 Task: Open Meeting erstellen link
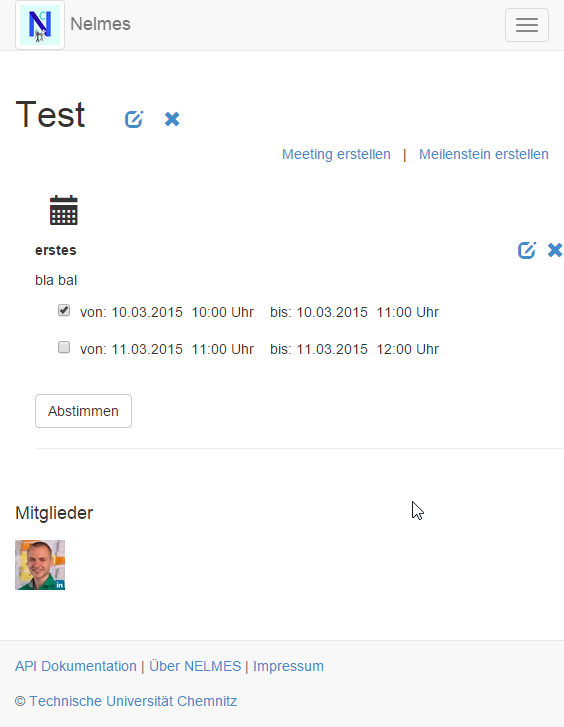pos(336,154)
